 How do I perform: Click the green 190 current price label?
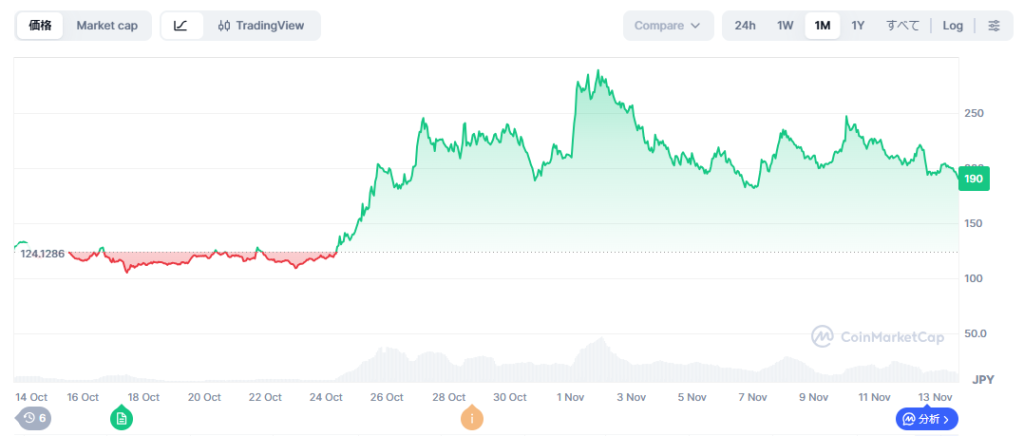tap(973, 179)
